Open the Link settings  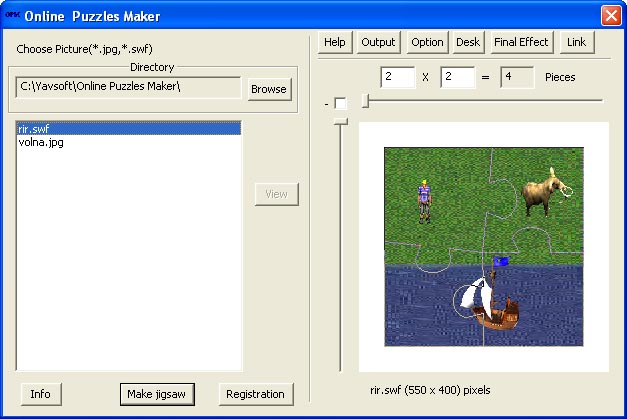click(x=576, y=42)
